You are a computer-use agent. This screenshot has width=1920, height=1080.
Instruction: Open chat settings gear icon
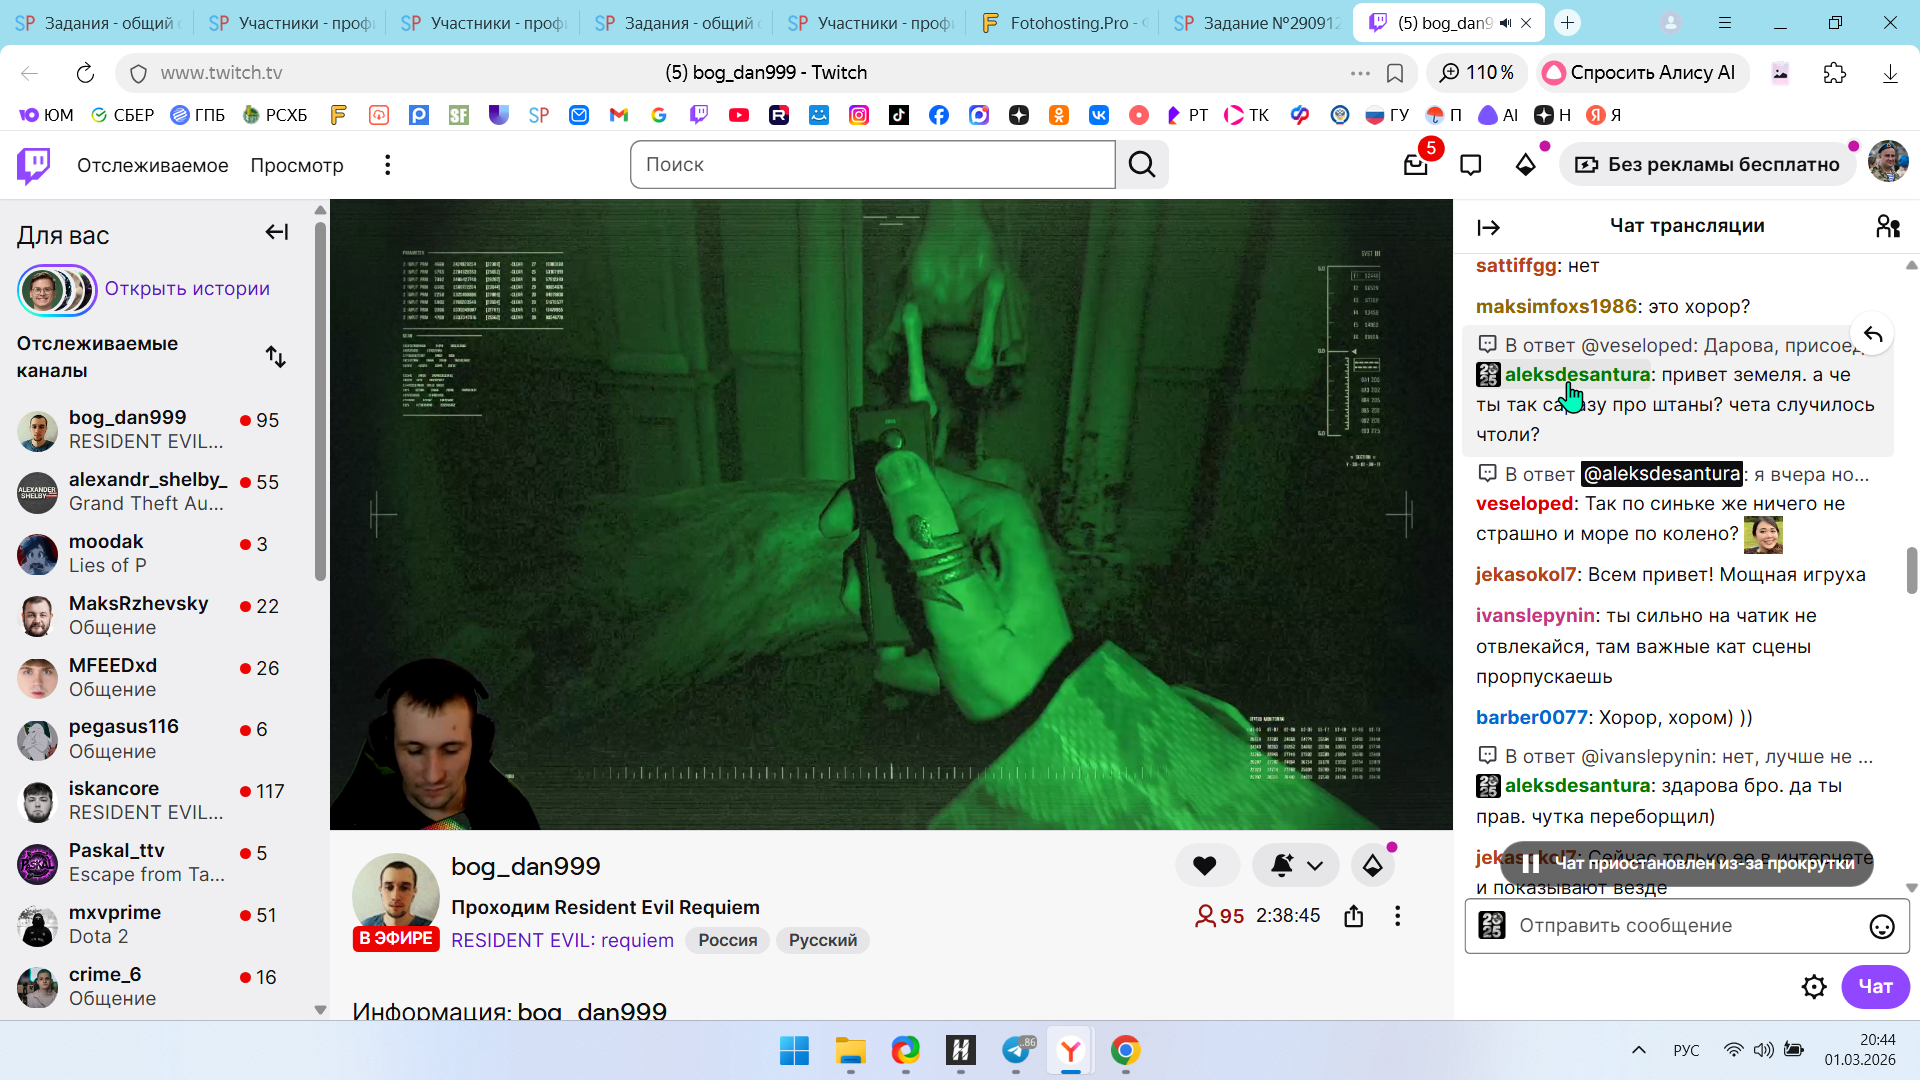tap(1814, 987)
